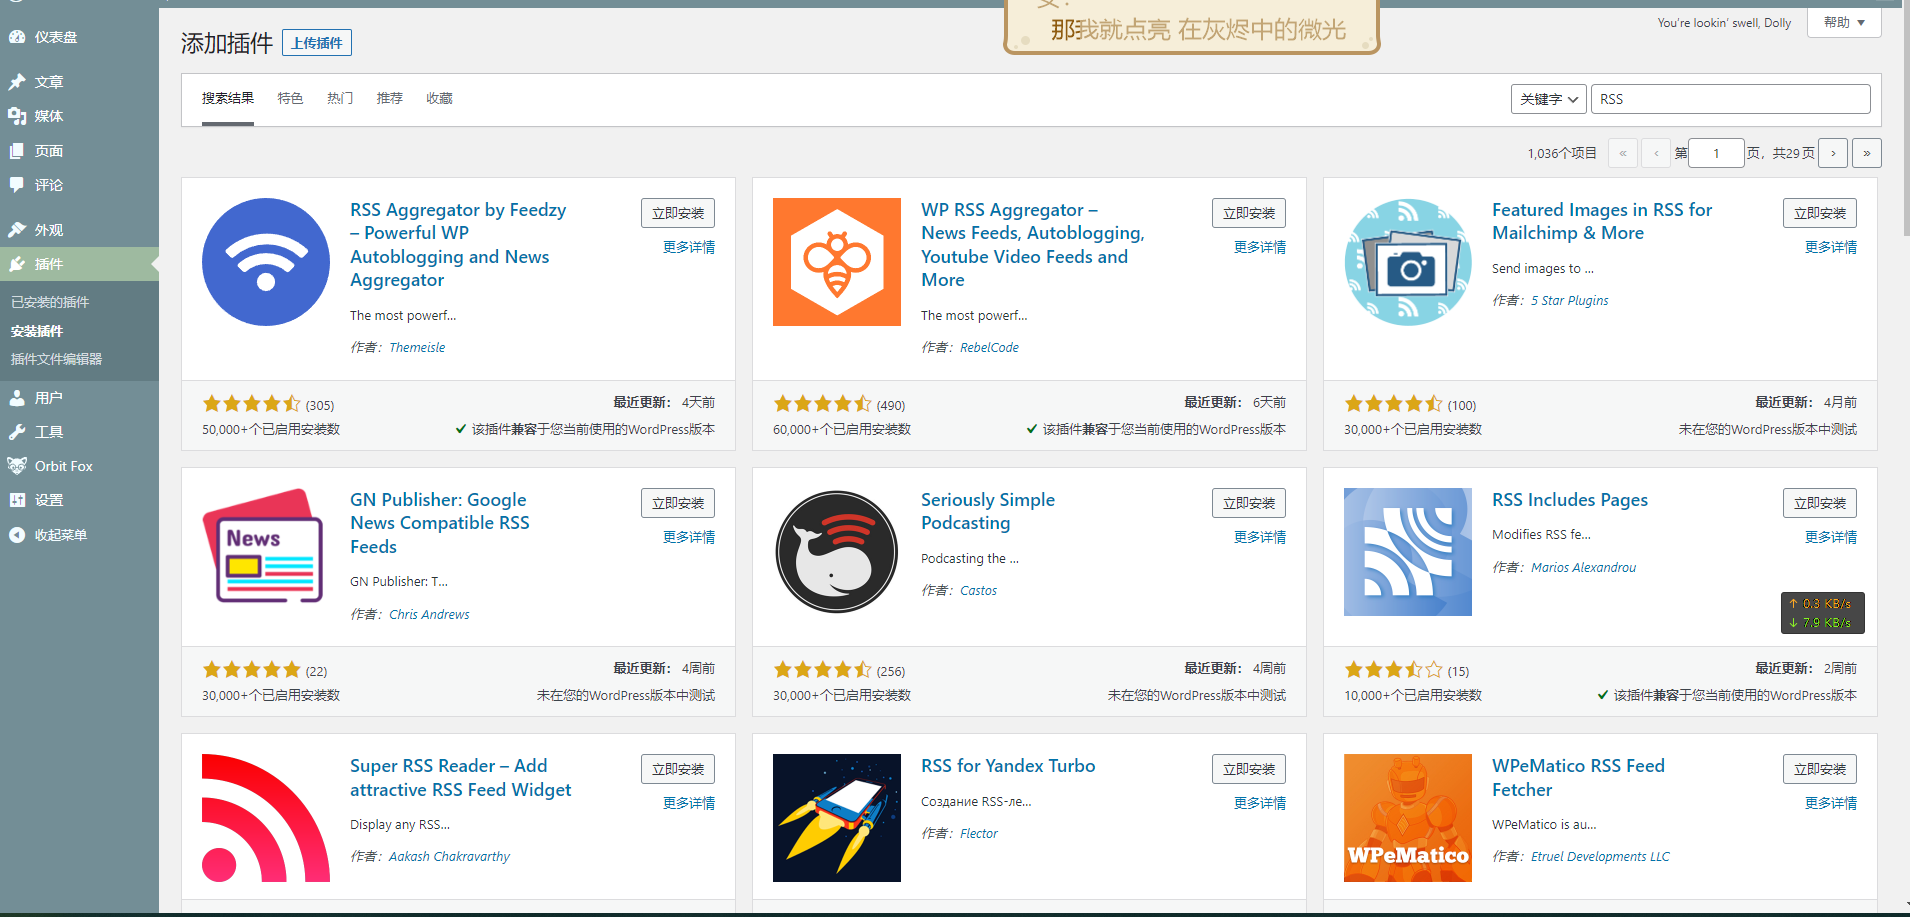Jump to last page with » button
Screen dimensions: 1910x917
1866,153
